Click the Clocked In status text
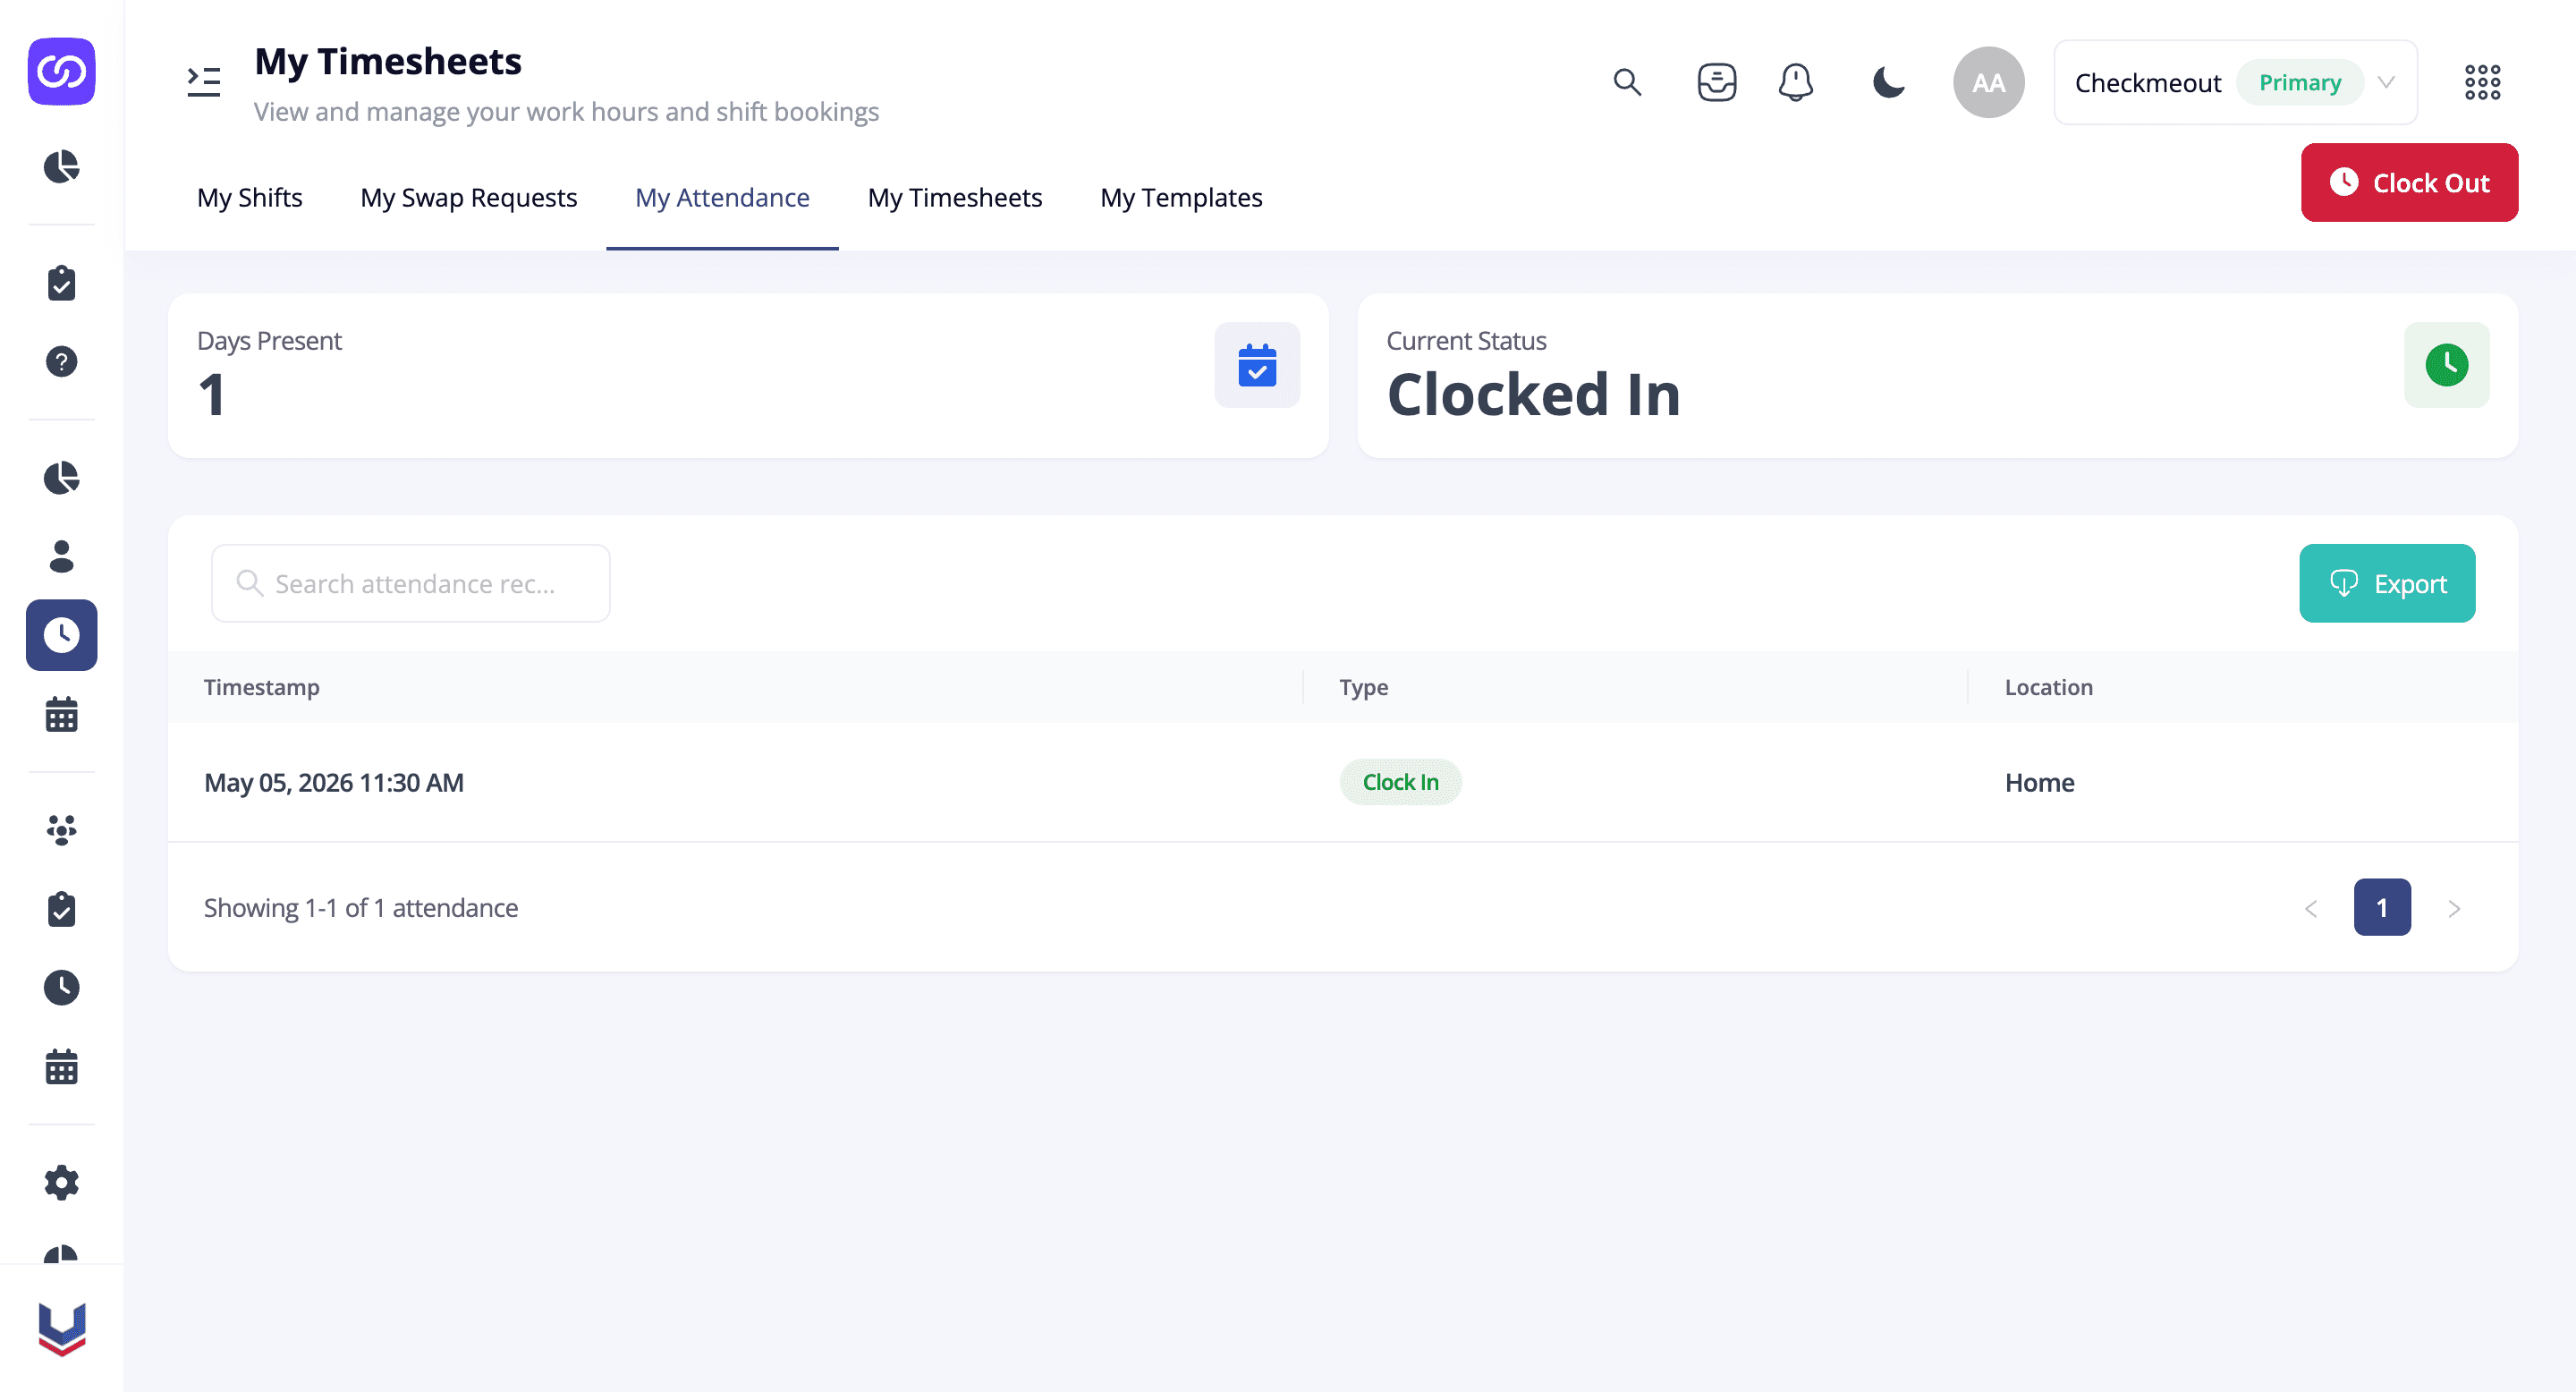The width and height of the screenshot is (2576, 1392). [1534, 394]
